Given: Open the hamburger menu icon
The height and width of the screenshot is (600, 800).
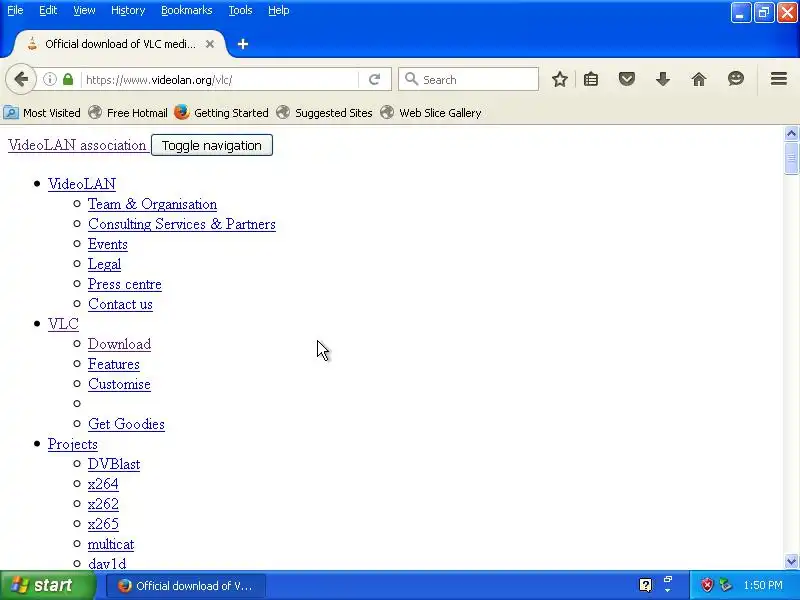Looking at the screenshot, I should [779, 79].
